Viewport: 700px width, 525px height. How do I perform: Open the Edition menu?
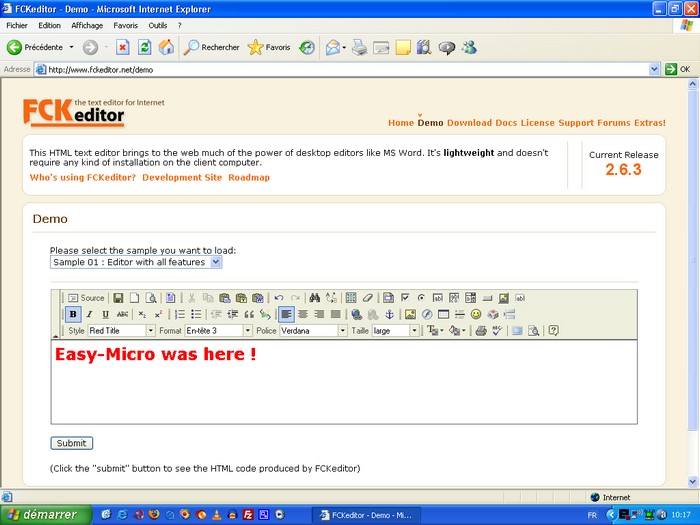coord(50,25)
